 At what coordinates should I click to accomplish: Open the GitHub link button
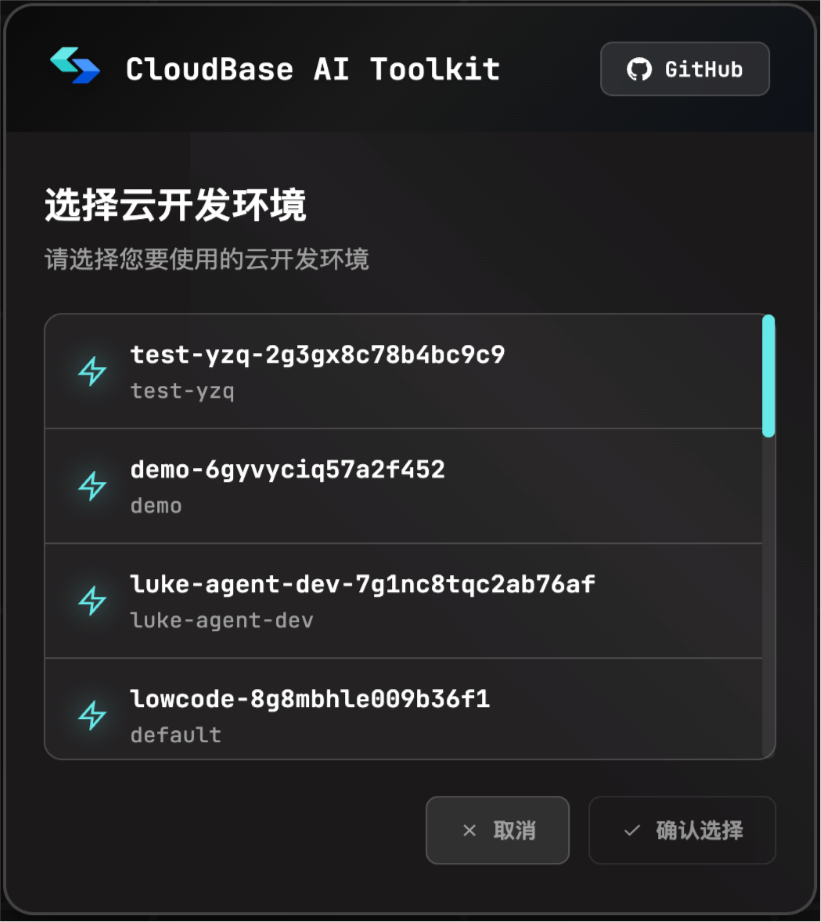click(685, 69)
